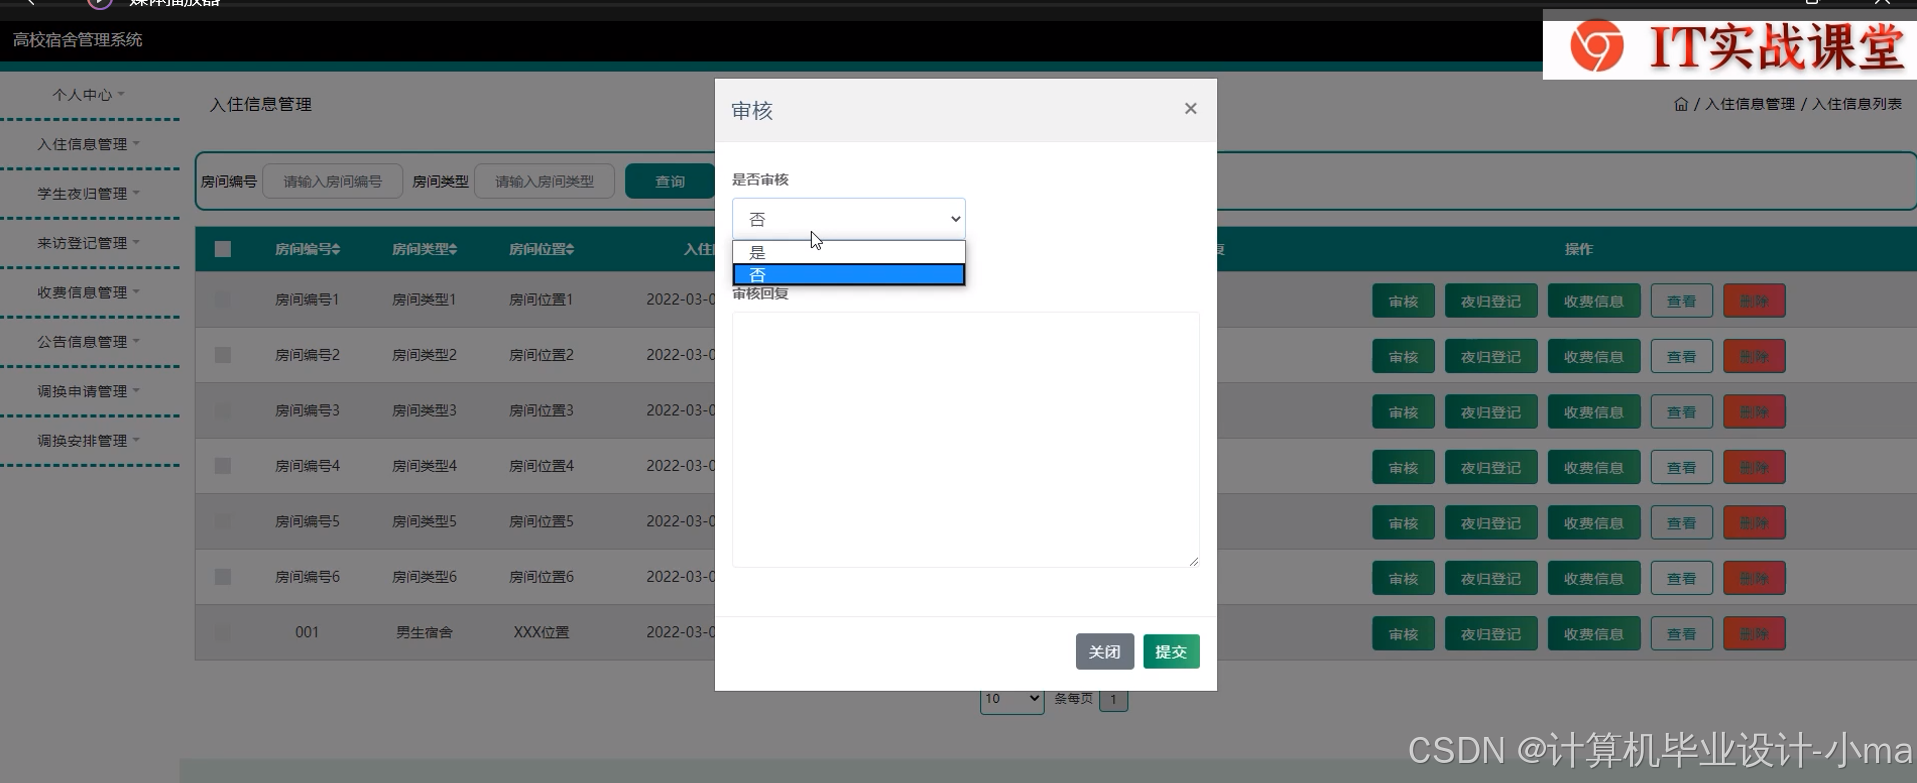The height and width of the screenshot is (783, 1917).
Task: Click into the 审核回复 text area
Action: click(966, 440)
